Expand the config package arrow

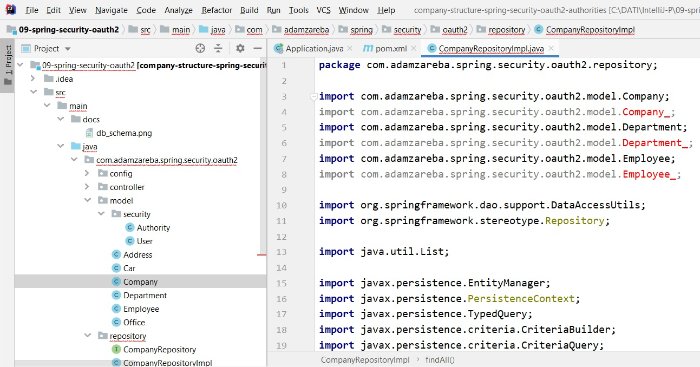[87, 173]
